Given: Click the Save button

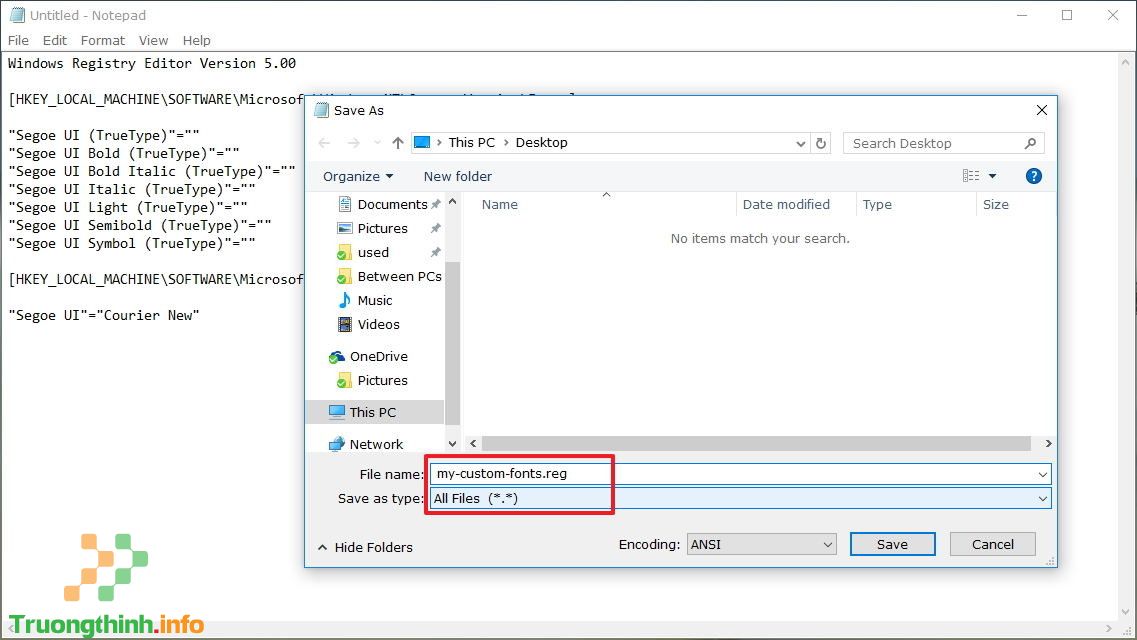Looking at the screenshot, I should [x=892, y=544].
